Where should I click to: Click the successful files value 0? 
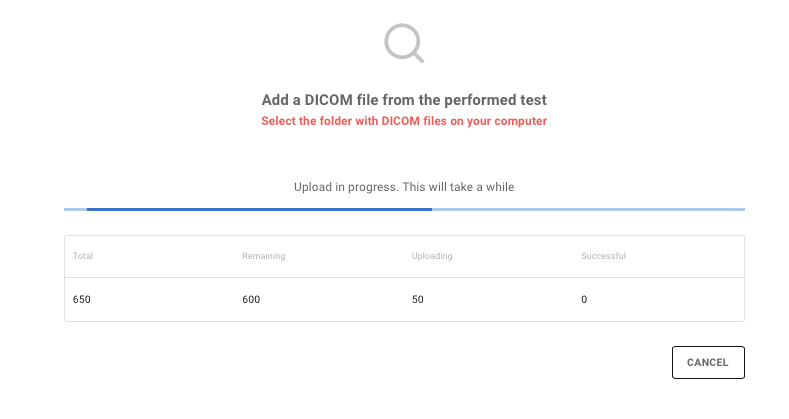point(584,299)
